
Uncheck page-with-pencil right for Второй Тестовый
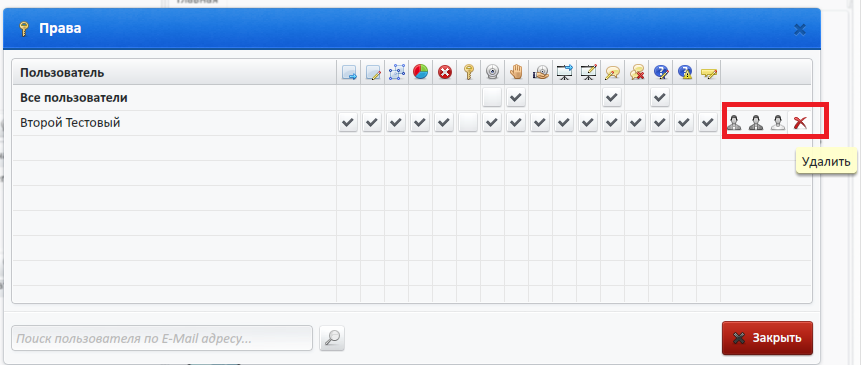click(373, 122)
